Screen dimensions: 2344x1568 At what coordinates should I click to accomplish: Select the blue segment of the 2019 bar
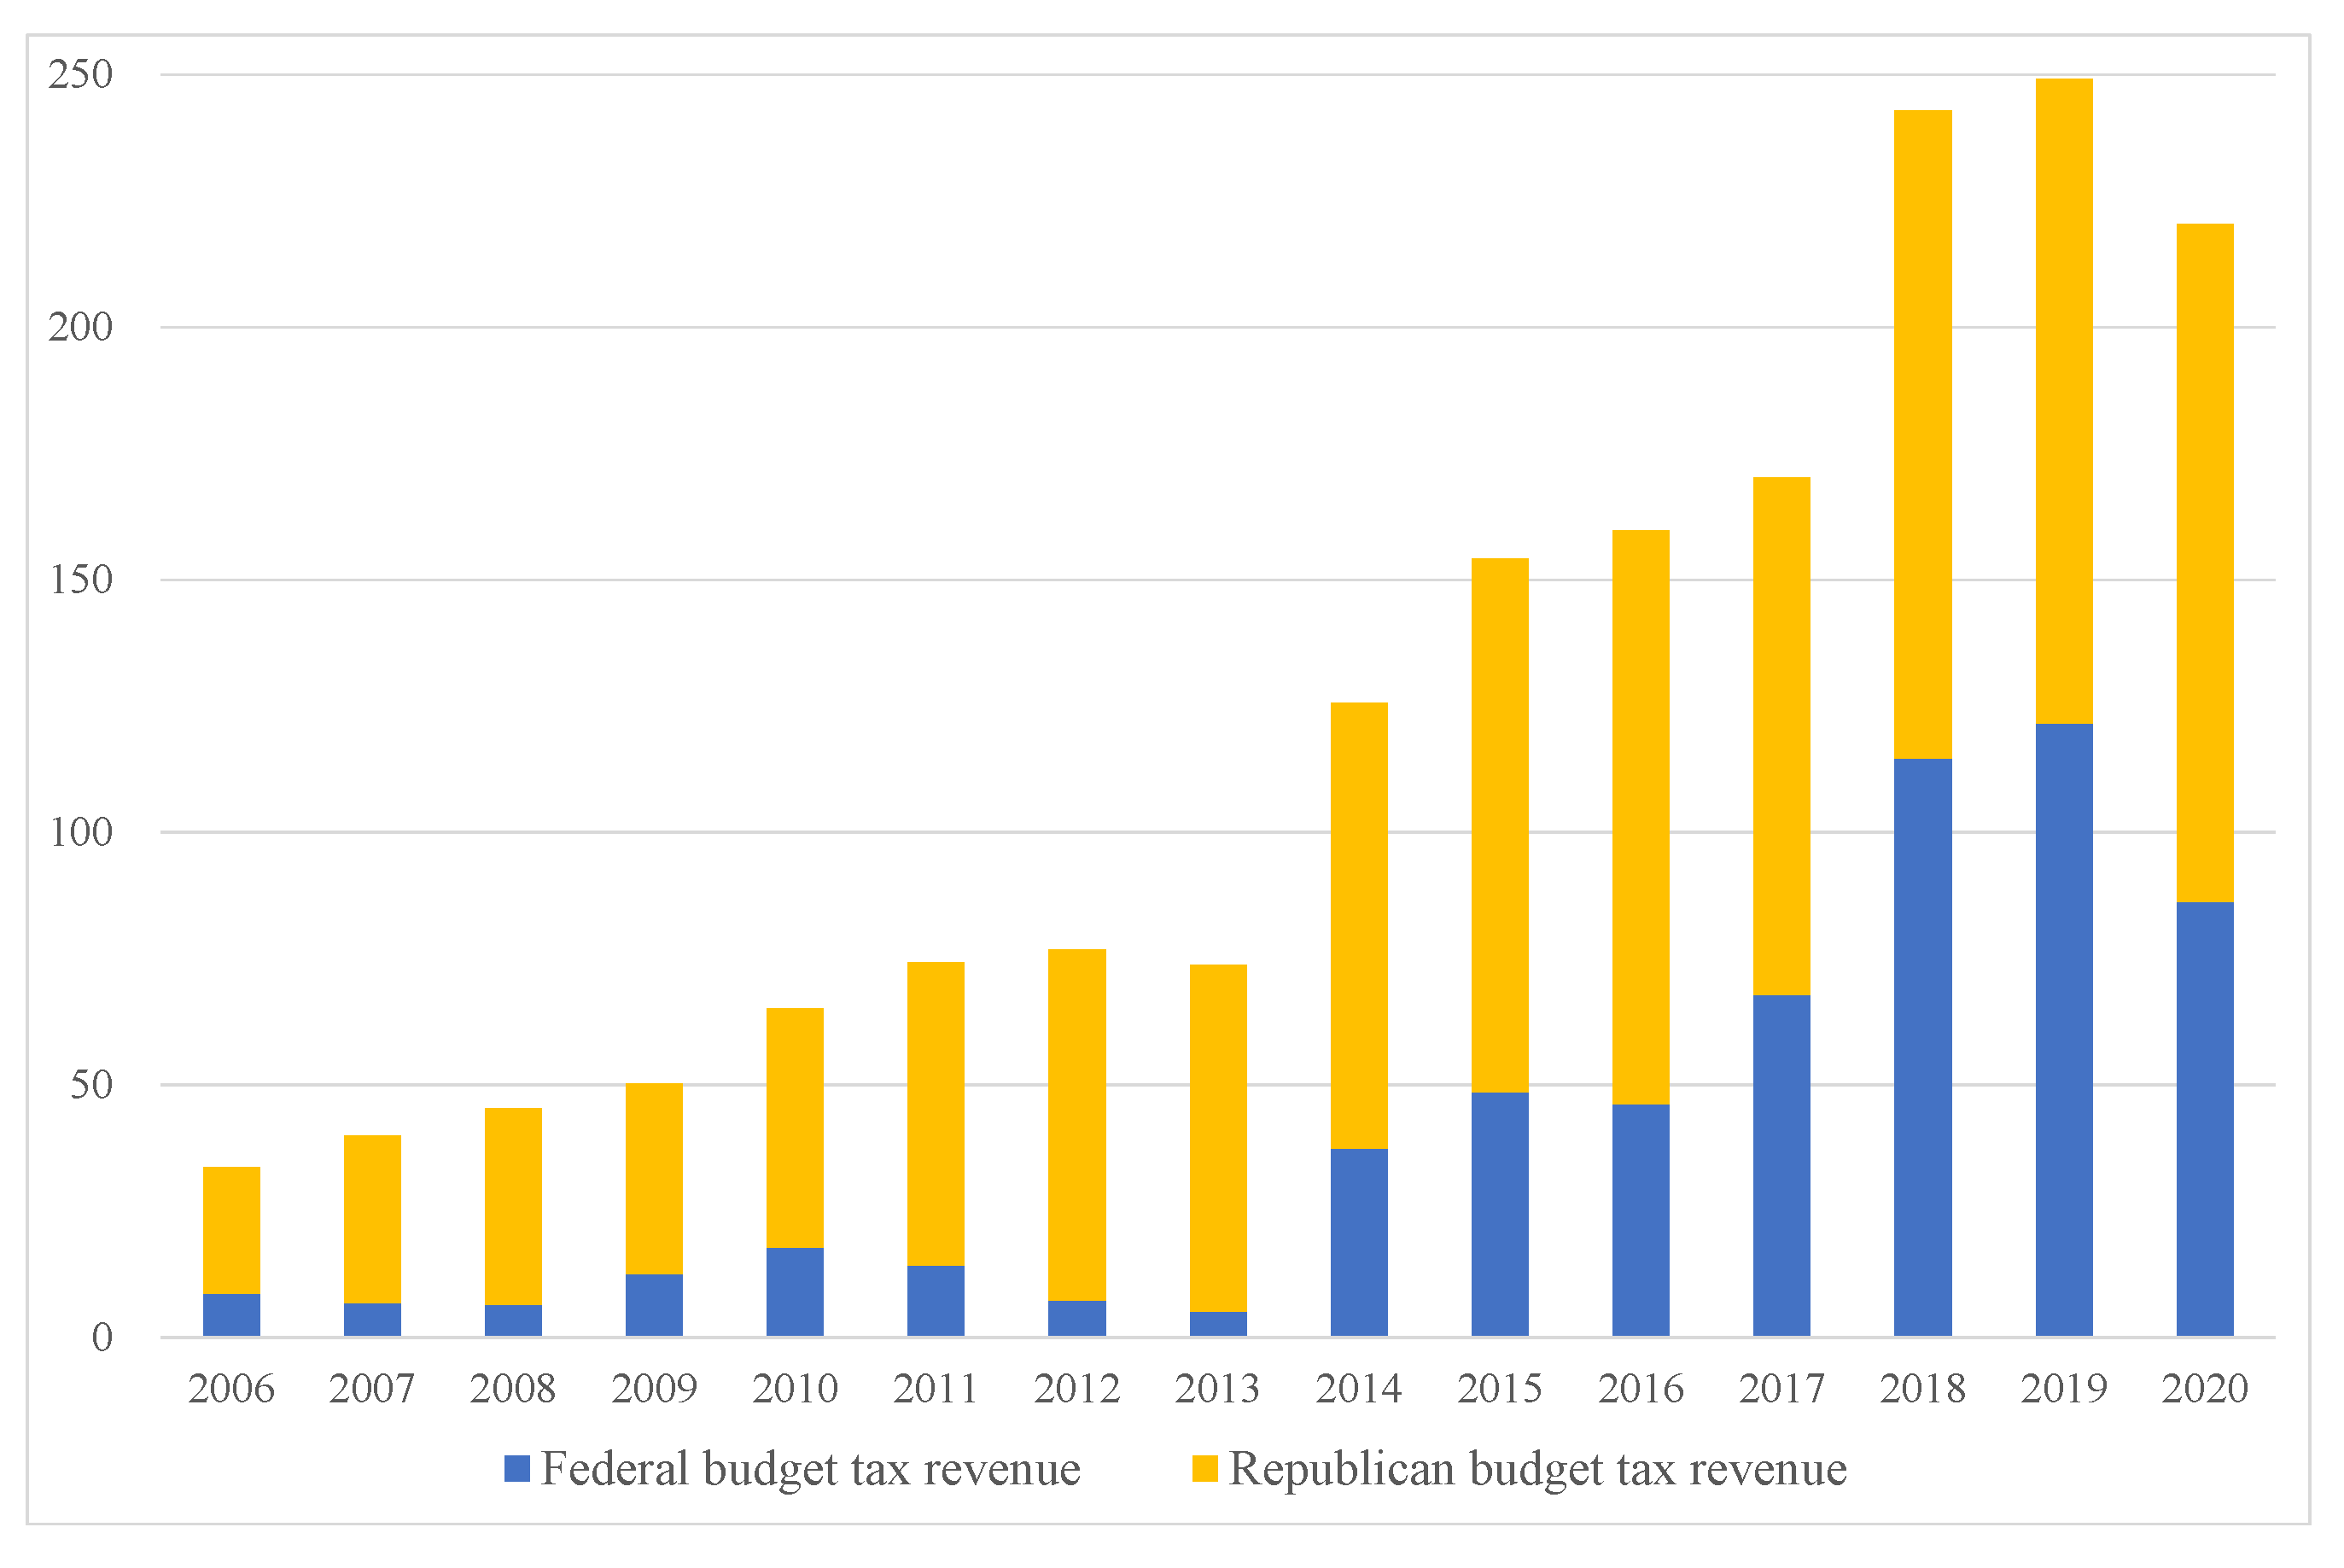pos(2063,1030)
